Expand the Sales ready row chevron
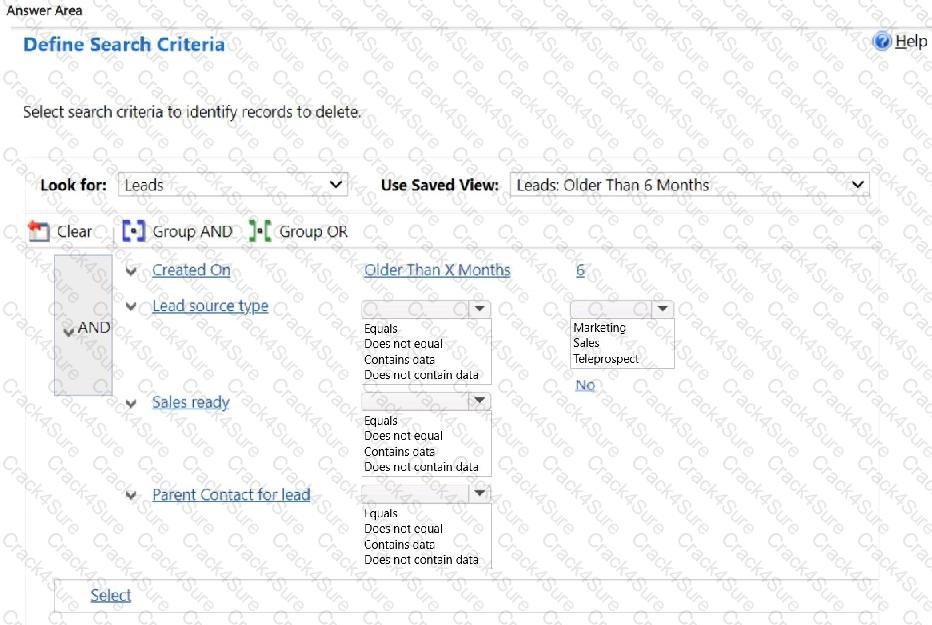 131,403
